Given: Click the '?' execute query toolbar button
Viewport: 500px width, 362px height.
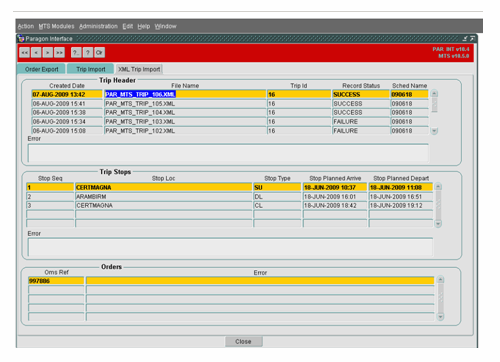Looking at the screenshot, I should tap(88, 53).
